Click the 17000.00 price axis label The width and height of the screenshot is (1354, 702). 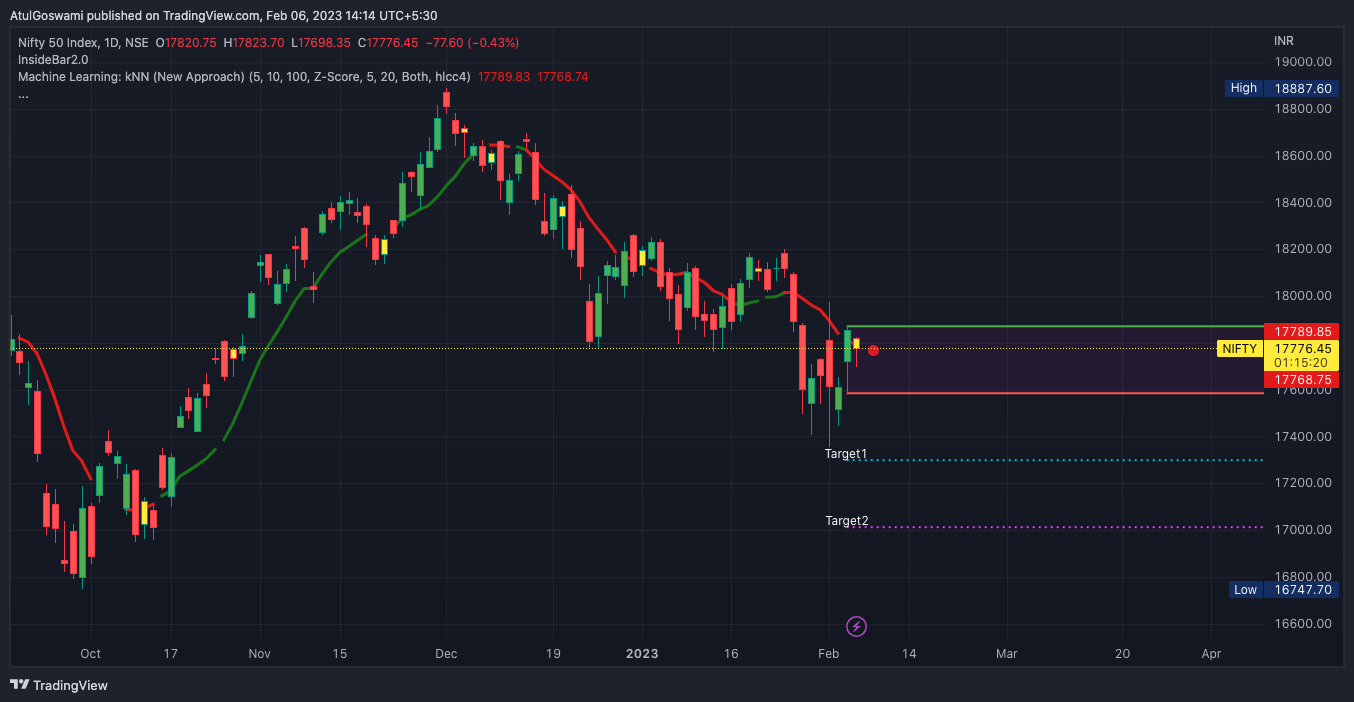pos(1303,530)
